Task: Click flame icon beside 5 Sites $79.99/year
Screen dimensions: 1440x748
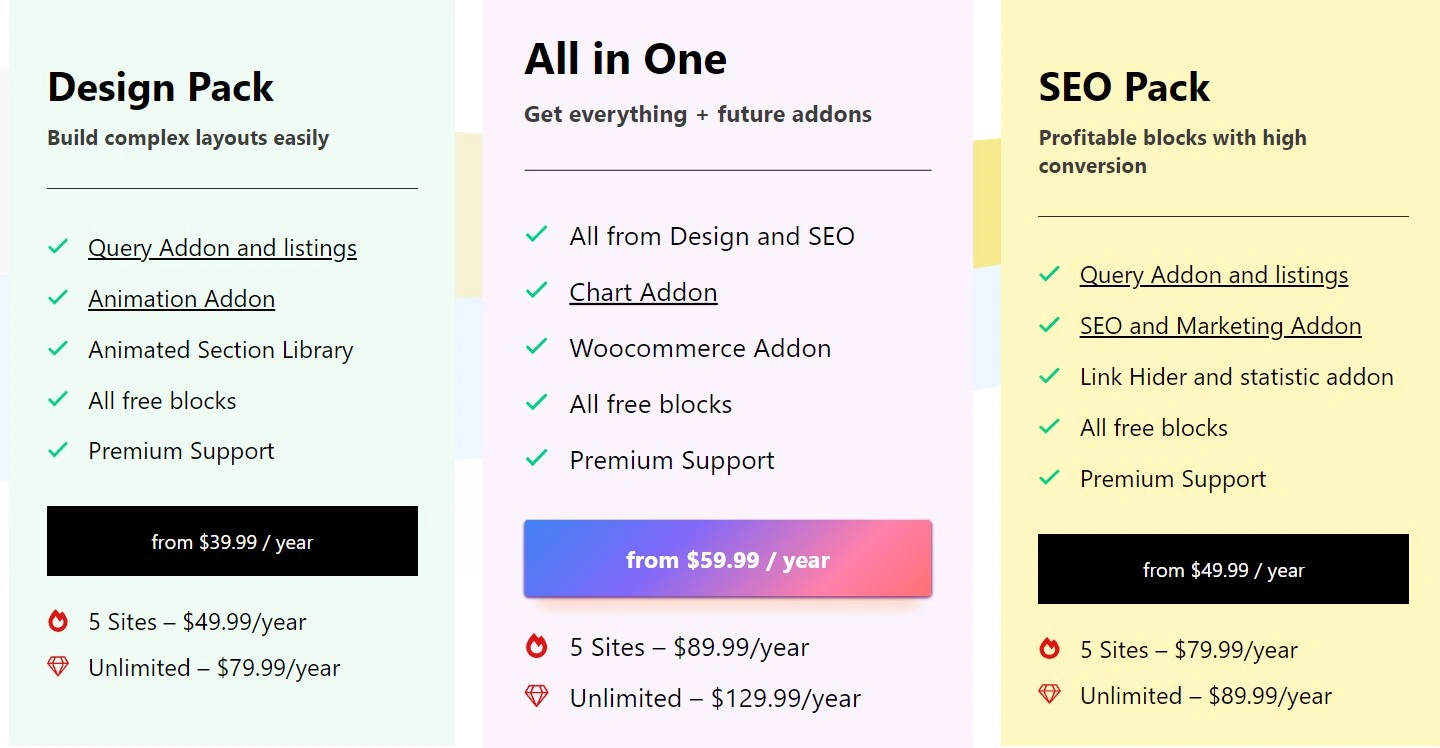Action: (1049, 649)
